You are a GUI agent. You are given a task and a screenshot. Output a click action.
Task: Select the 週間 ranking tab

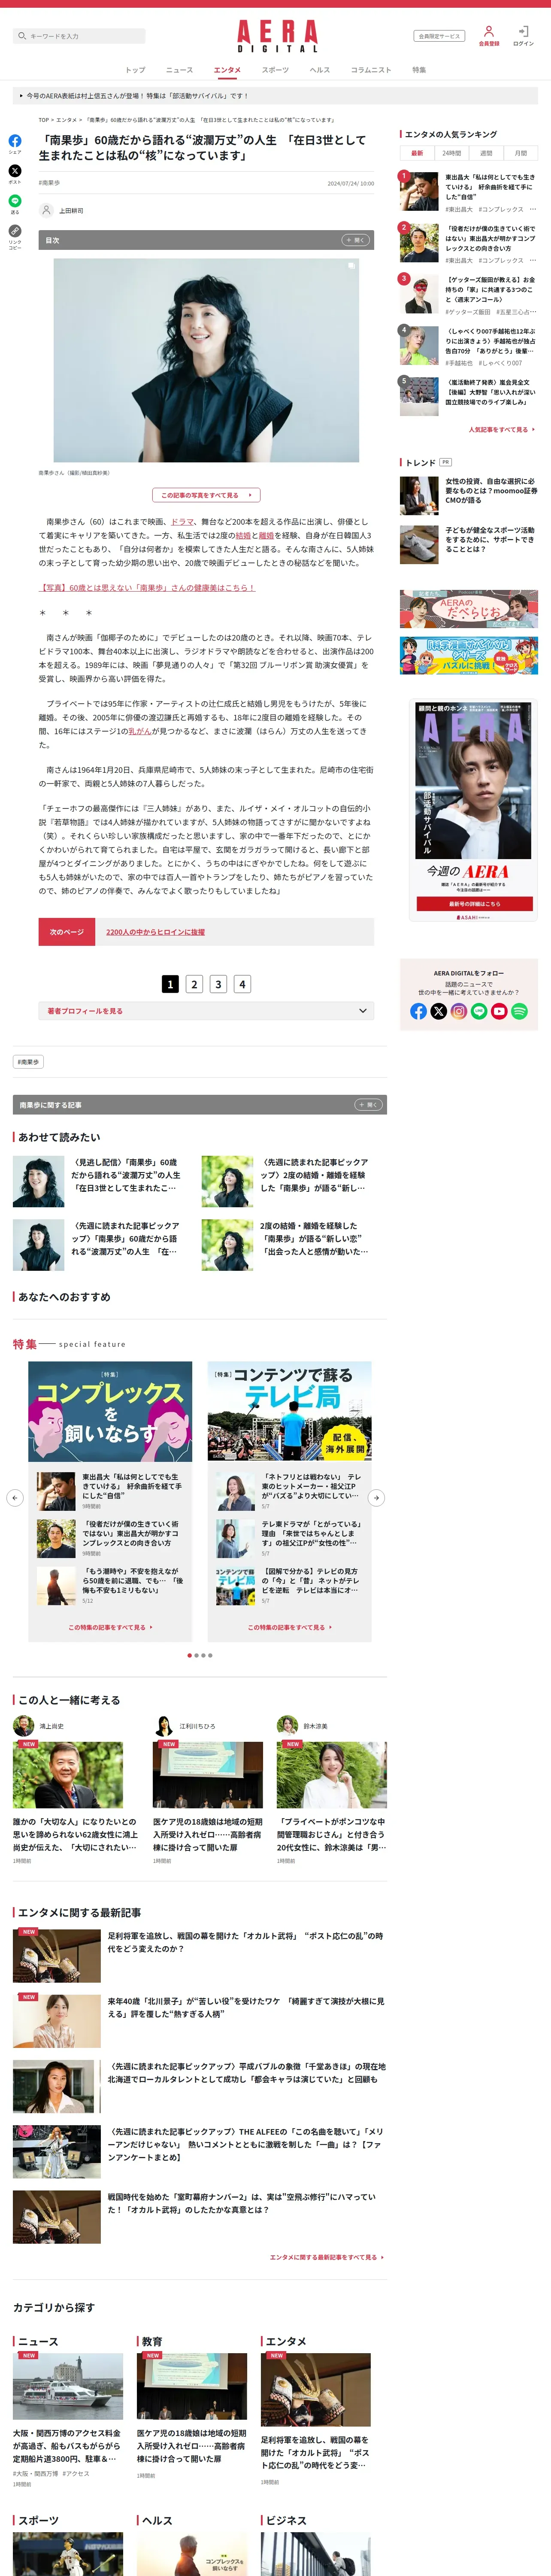click(x=486, y=153)
